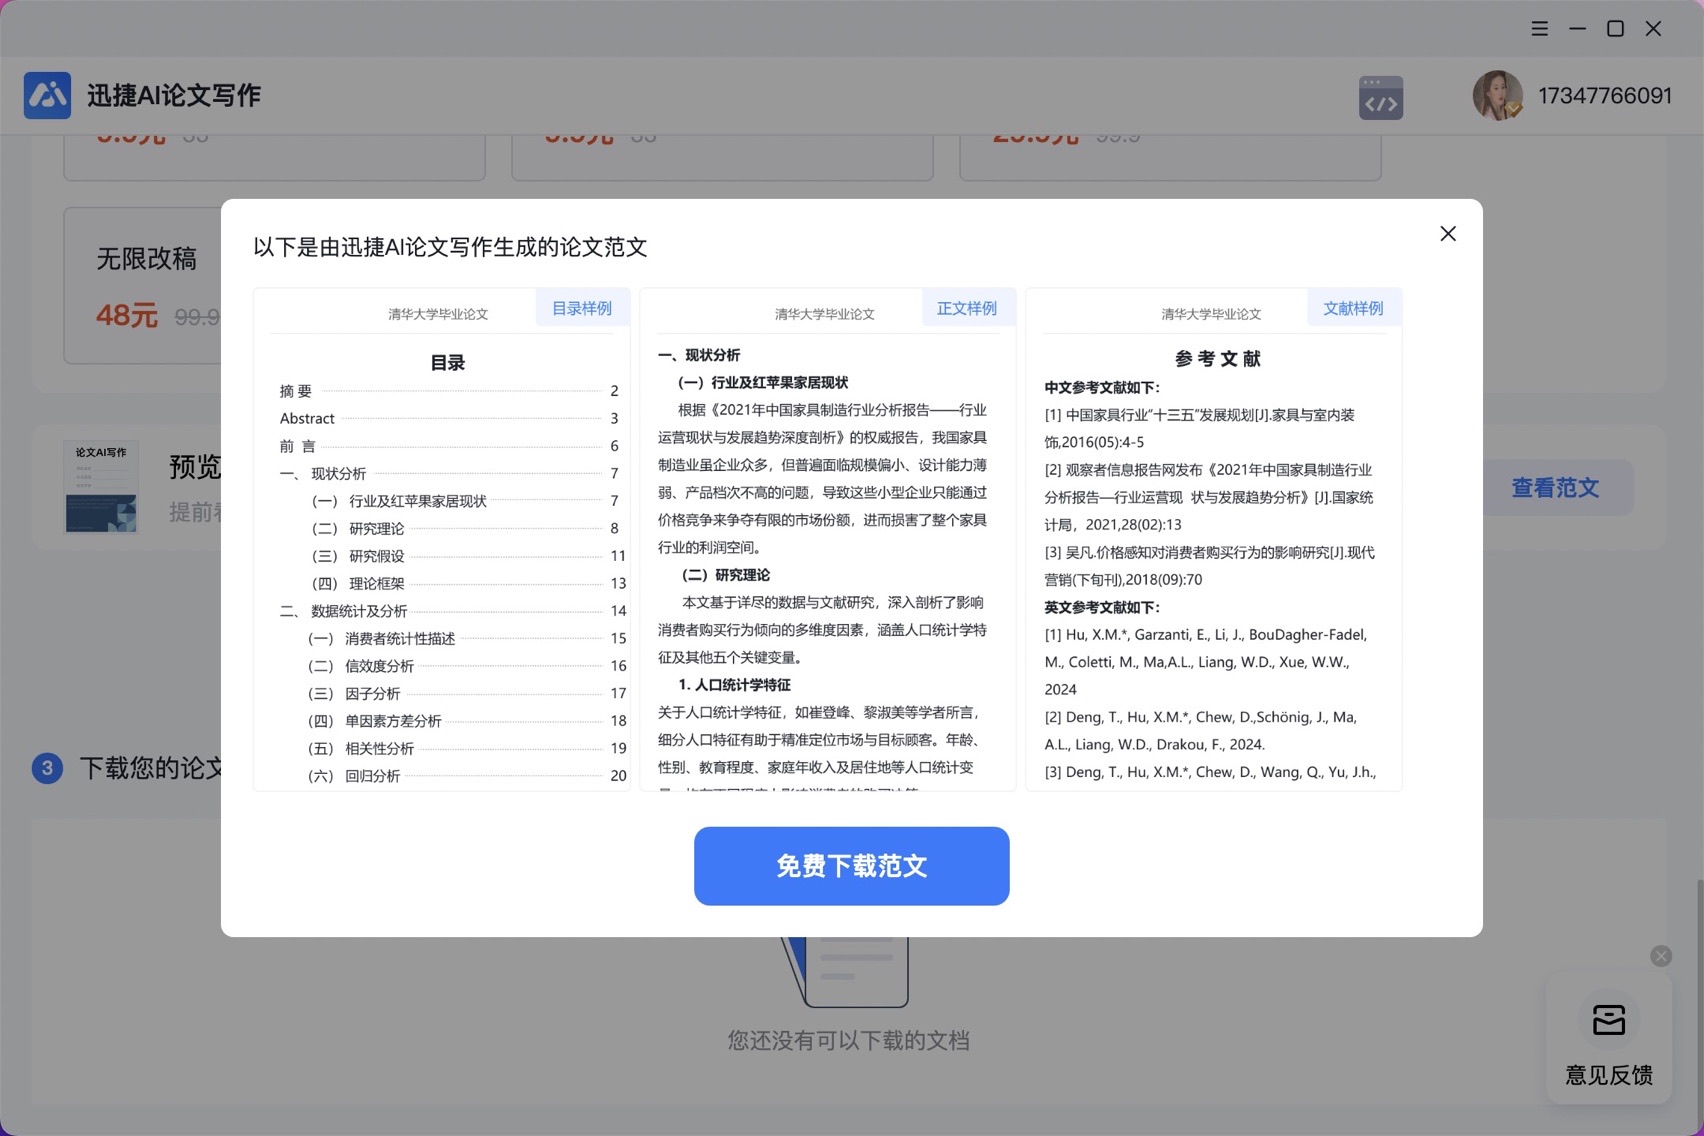This screenshot has width=1704, height=1136.
Task: Click 一、现状分析 heading in body sample
Action: (698, 355)
